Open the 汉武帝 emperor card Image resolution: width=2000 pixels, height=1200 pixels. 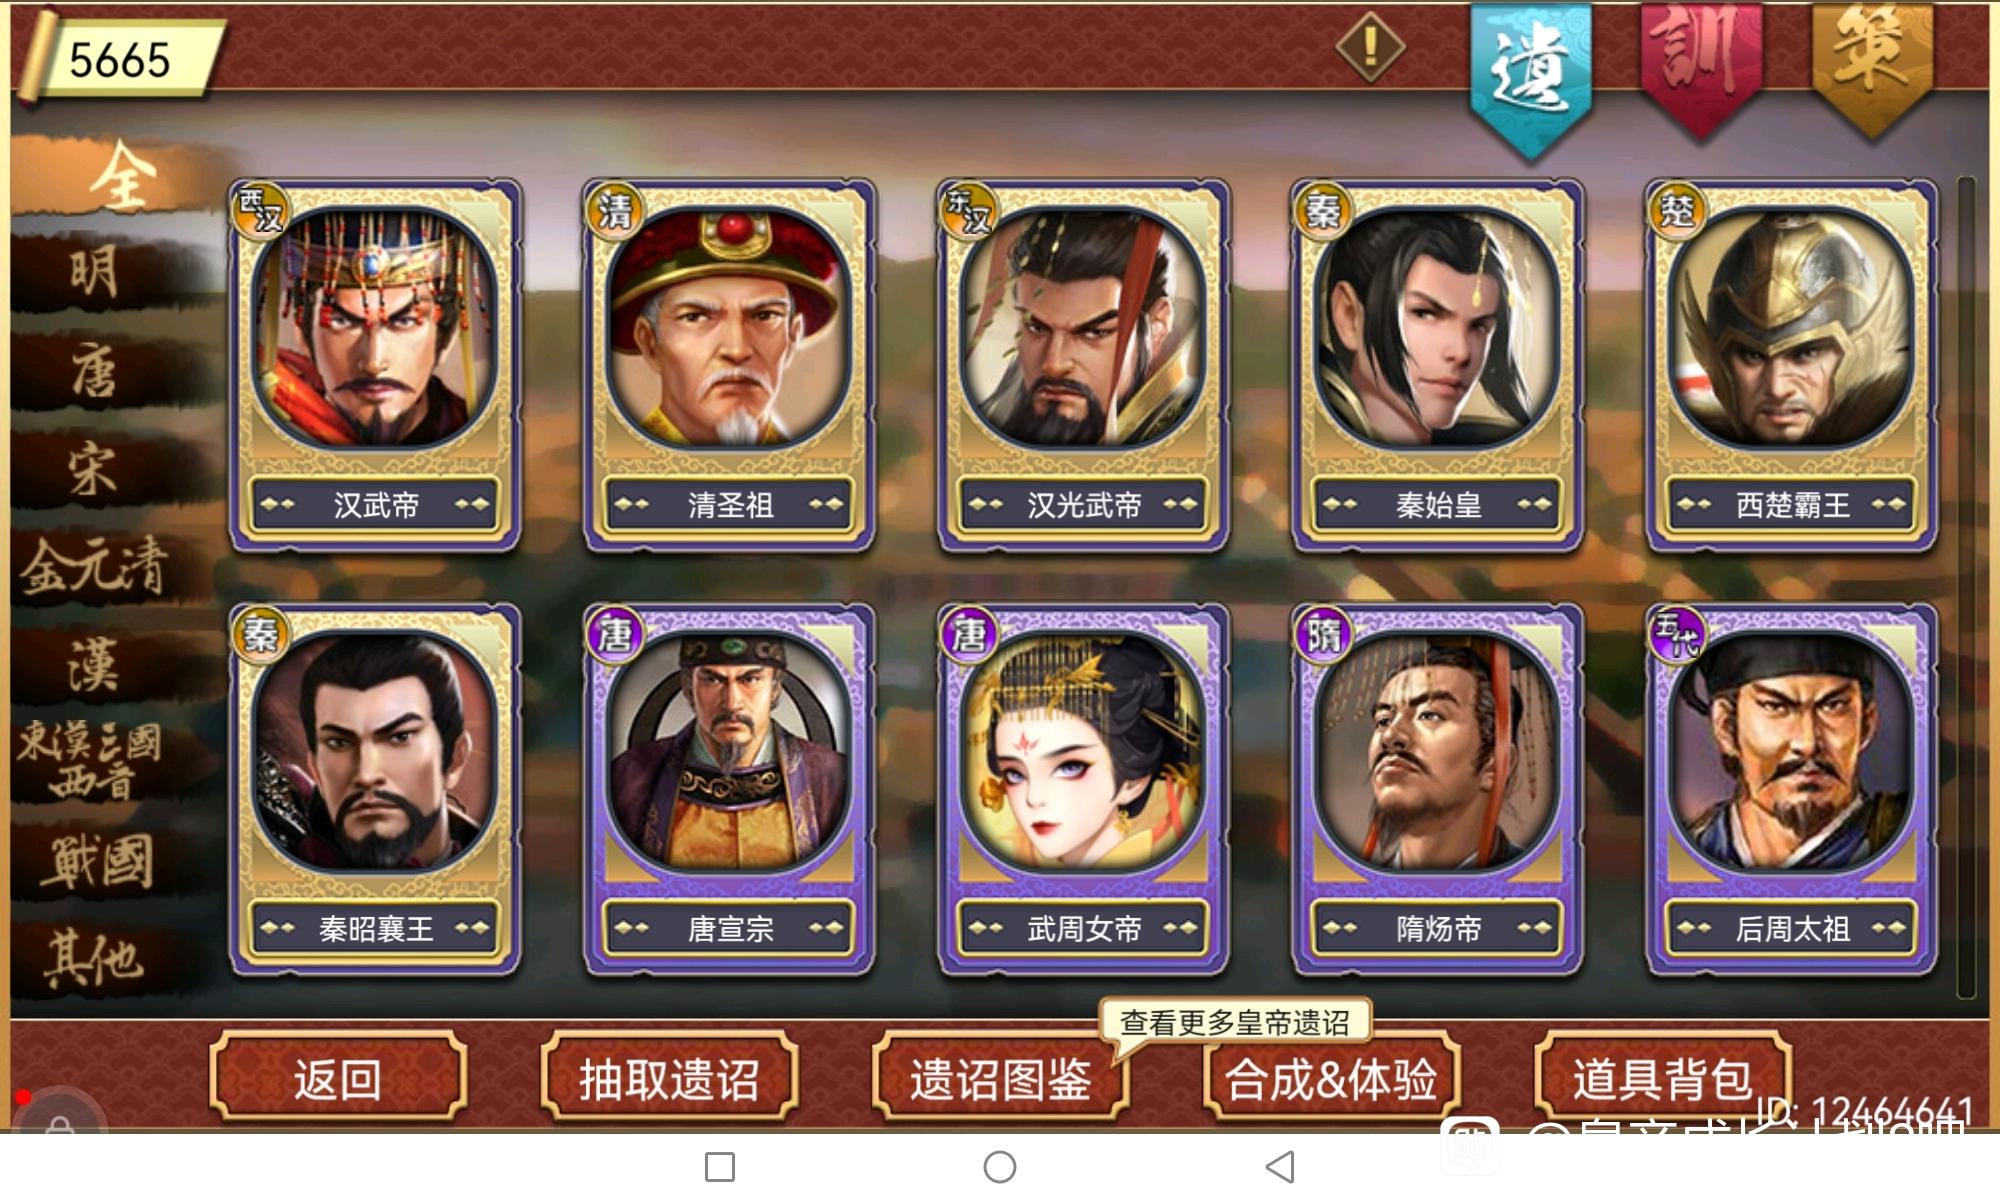pos(375,366)
